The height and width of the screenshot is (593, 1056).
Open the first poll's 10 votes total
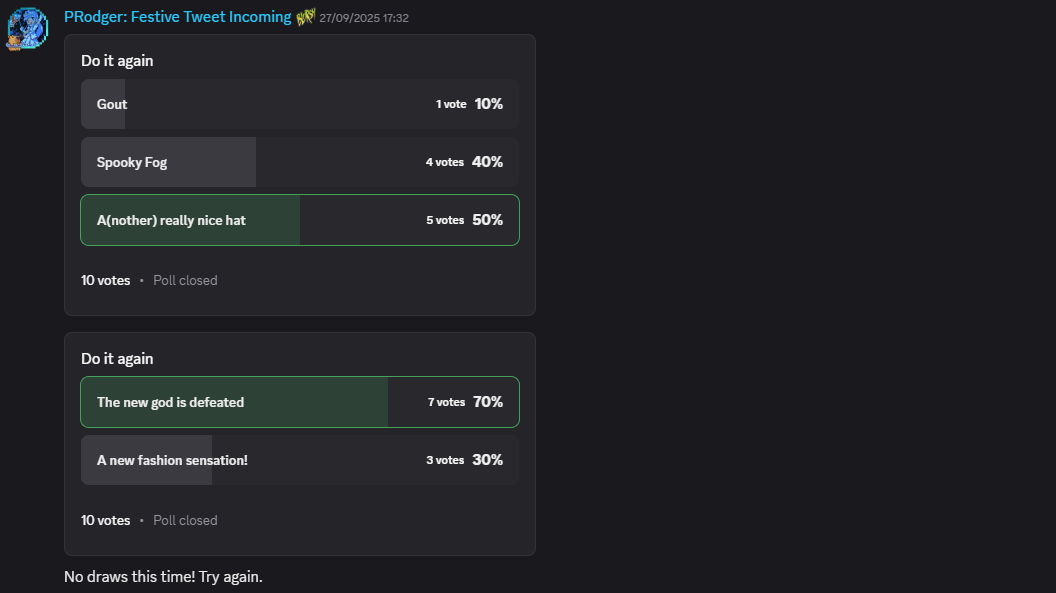(x=105, y=280)
